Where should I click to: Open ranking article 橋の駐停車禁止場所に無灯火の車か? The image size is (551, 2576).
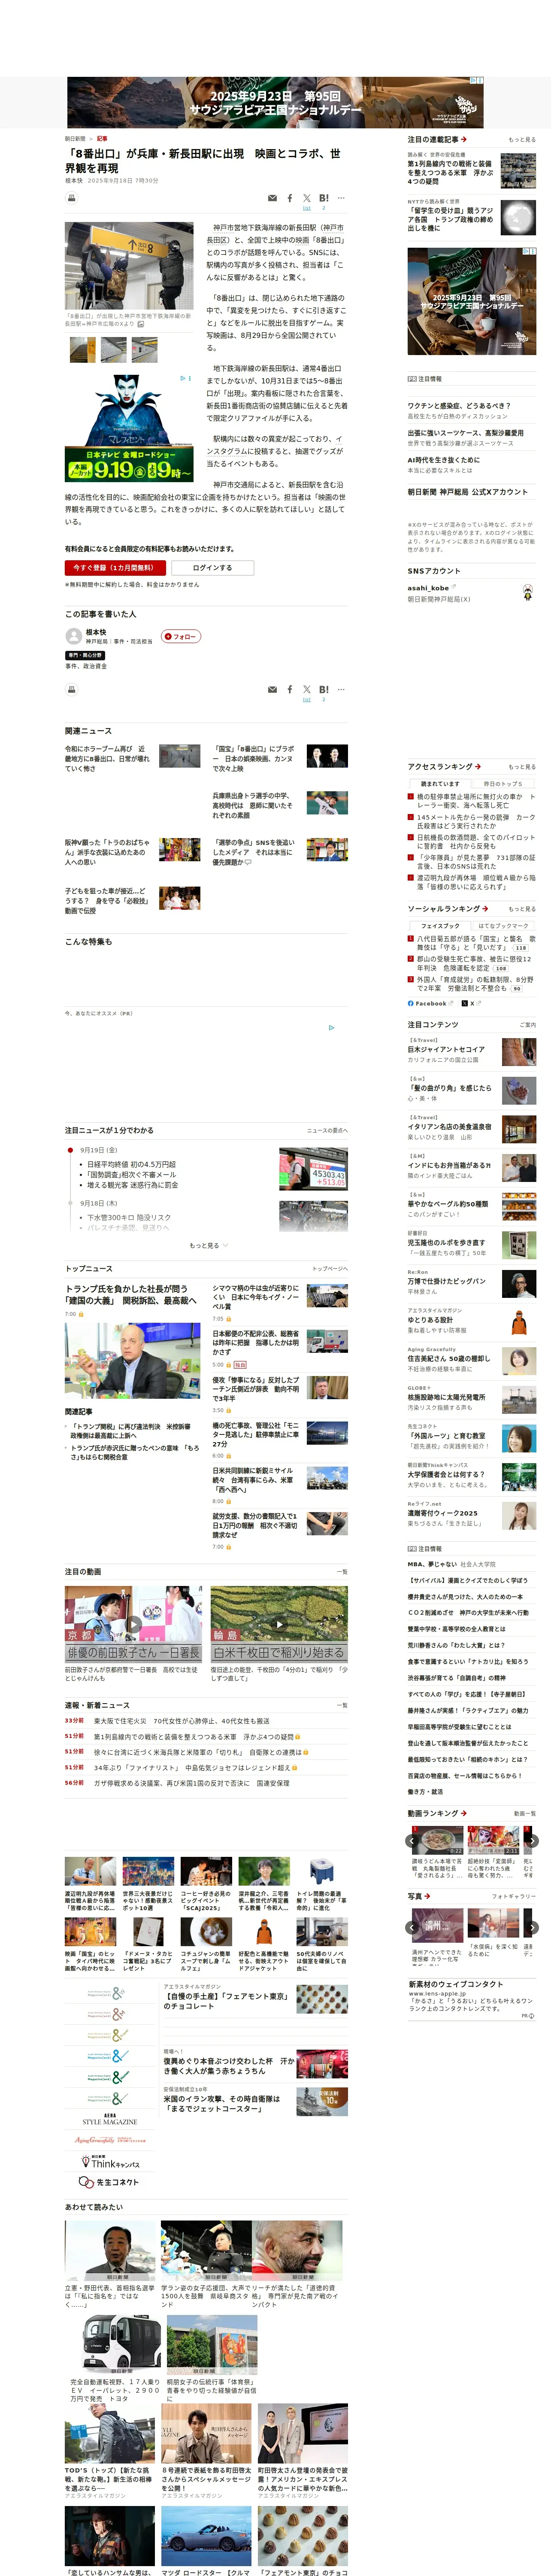[475, 801]
